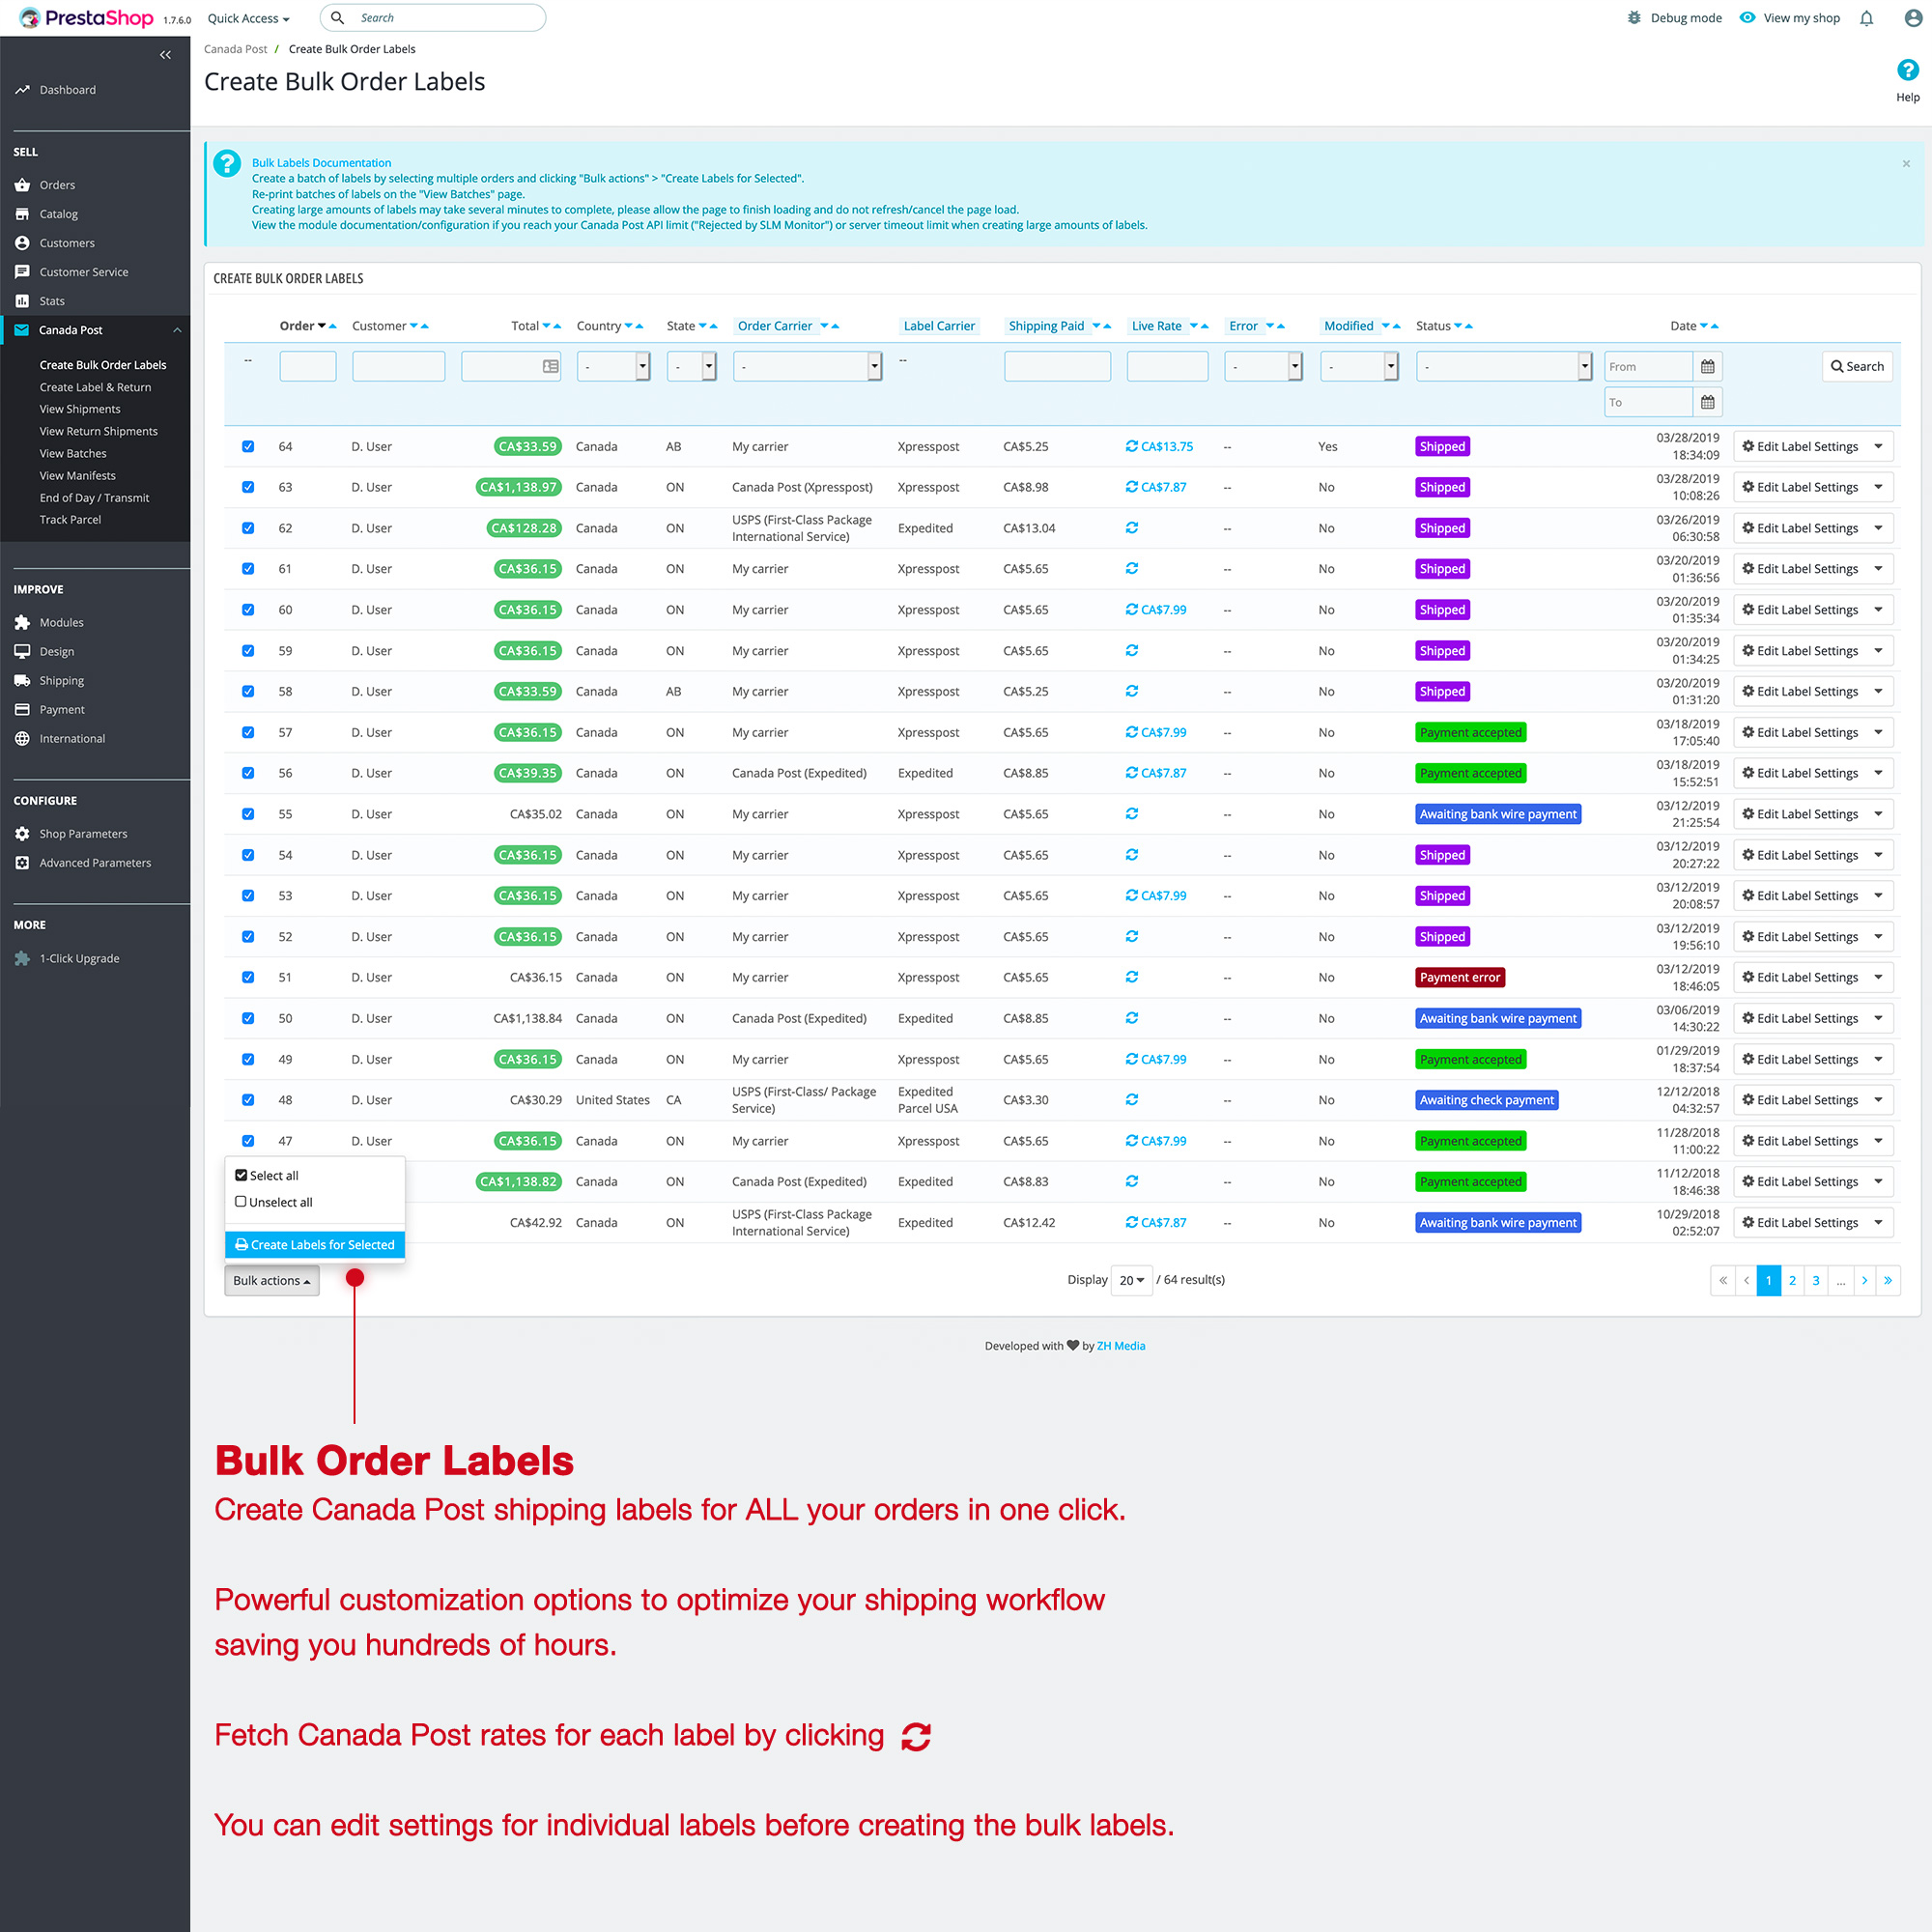Image resolution: width=1932 pixels, height=1932 pixels.
Task: Open the notifications bell
Action: pos(1866,18)
